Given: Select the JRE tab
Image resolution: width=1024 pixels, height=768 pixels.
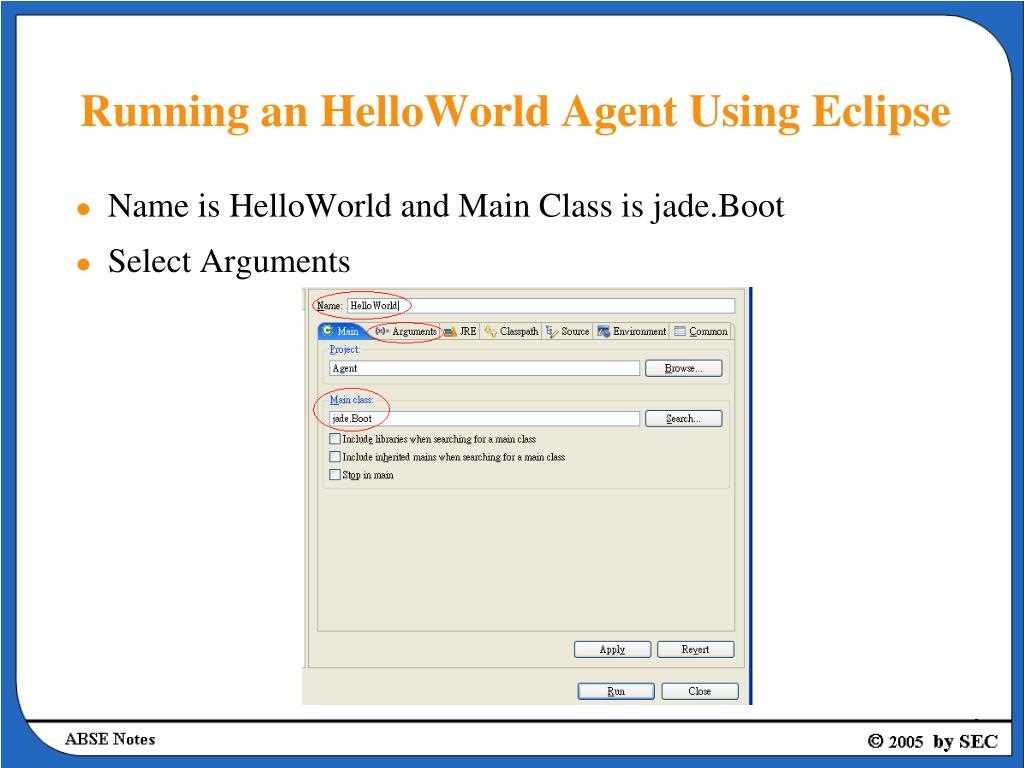Looking at the screenshot, I should pos(460,331).
